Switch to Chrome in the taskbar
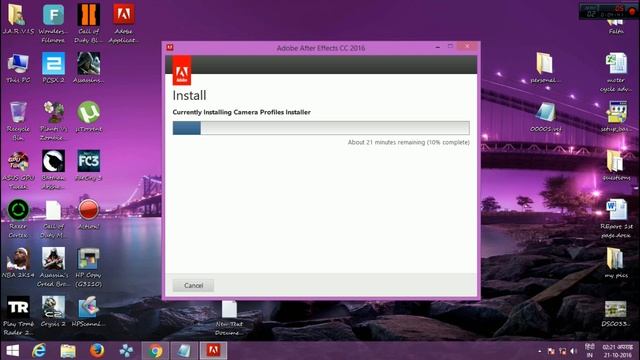The width and height of the screenshot is (640, 360). [x=155, y=351]
